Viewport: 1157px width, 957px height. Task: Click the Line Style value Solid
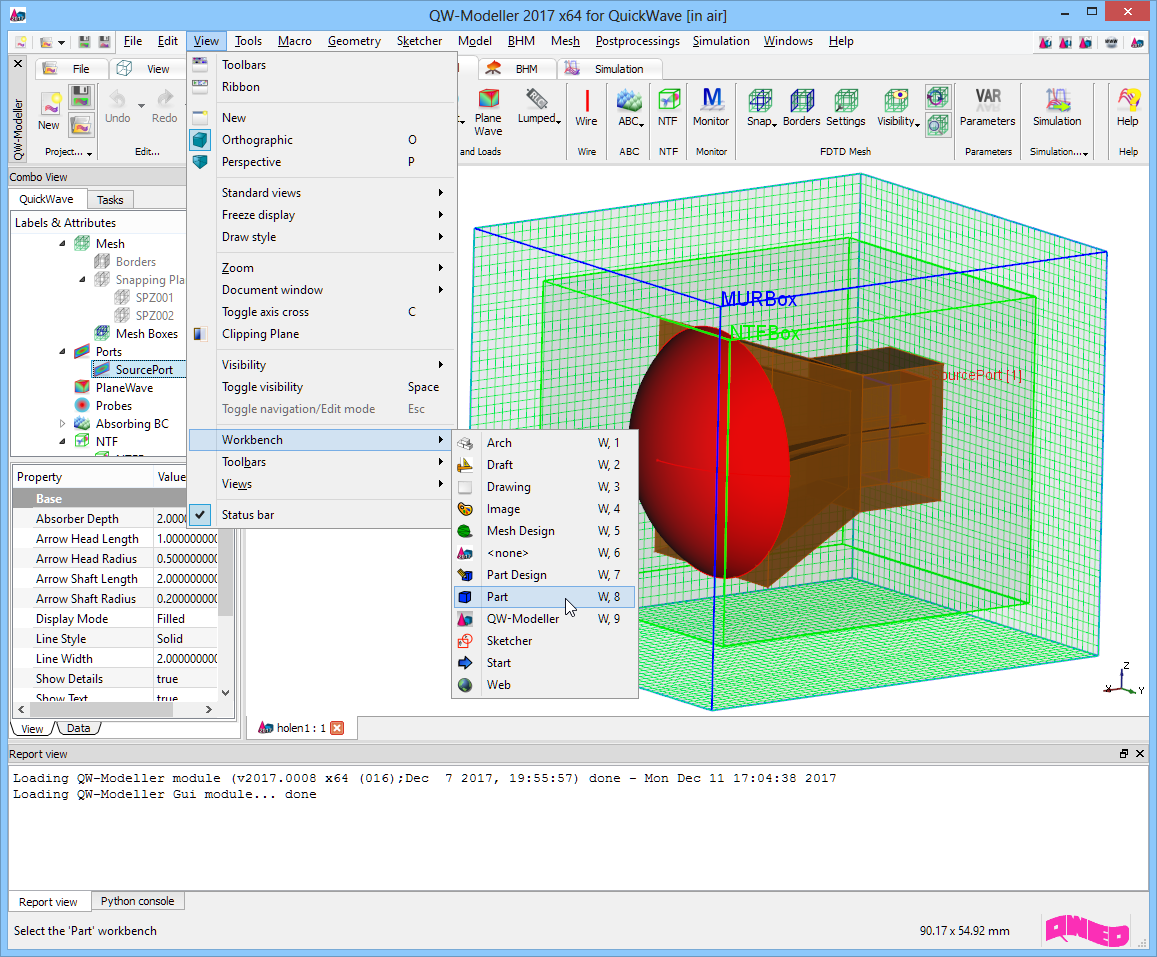[x=186, y=639]
